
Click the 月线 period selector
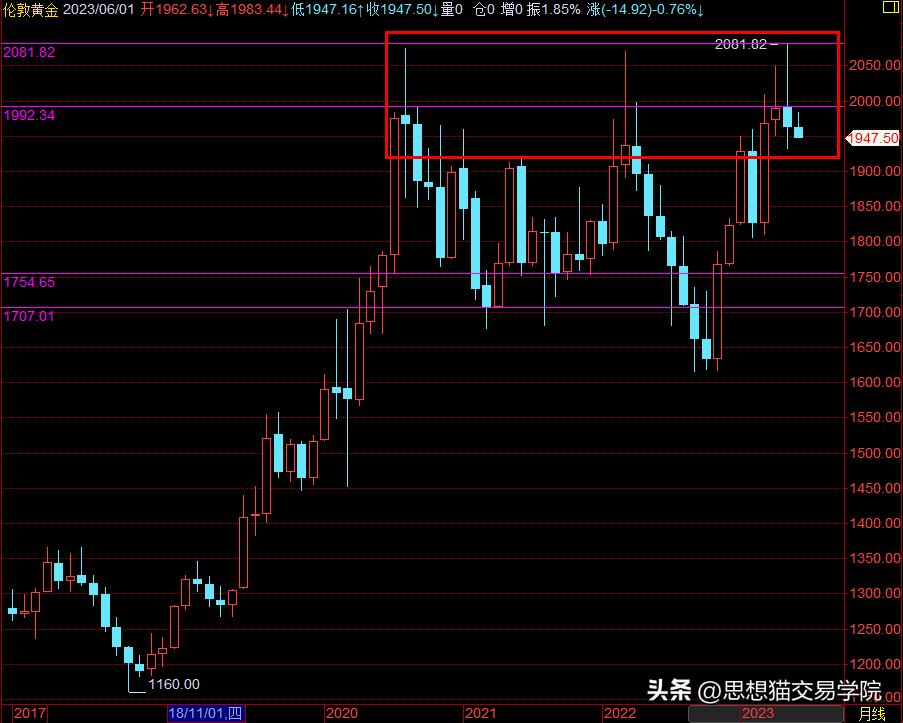tap(872, 714)
